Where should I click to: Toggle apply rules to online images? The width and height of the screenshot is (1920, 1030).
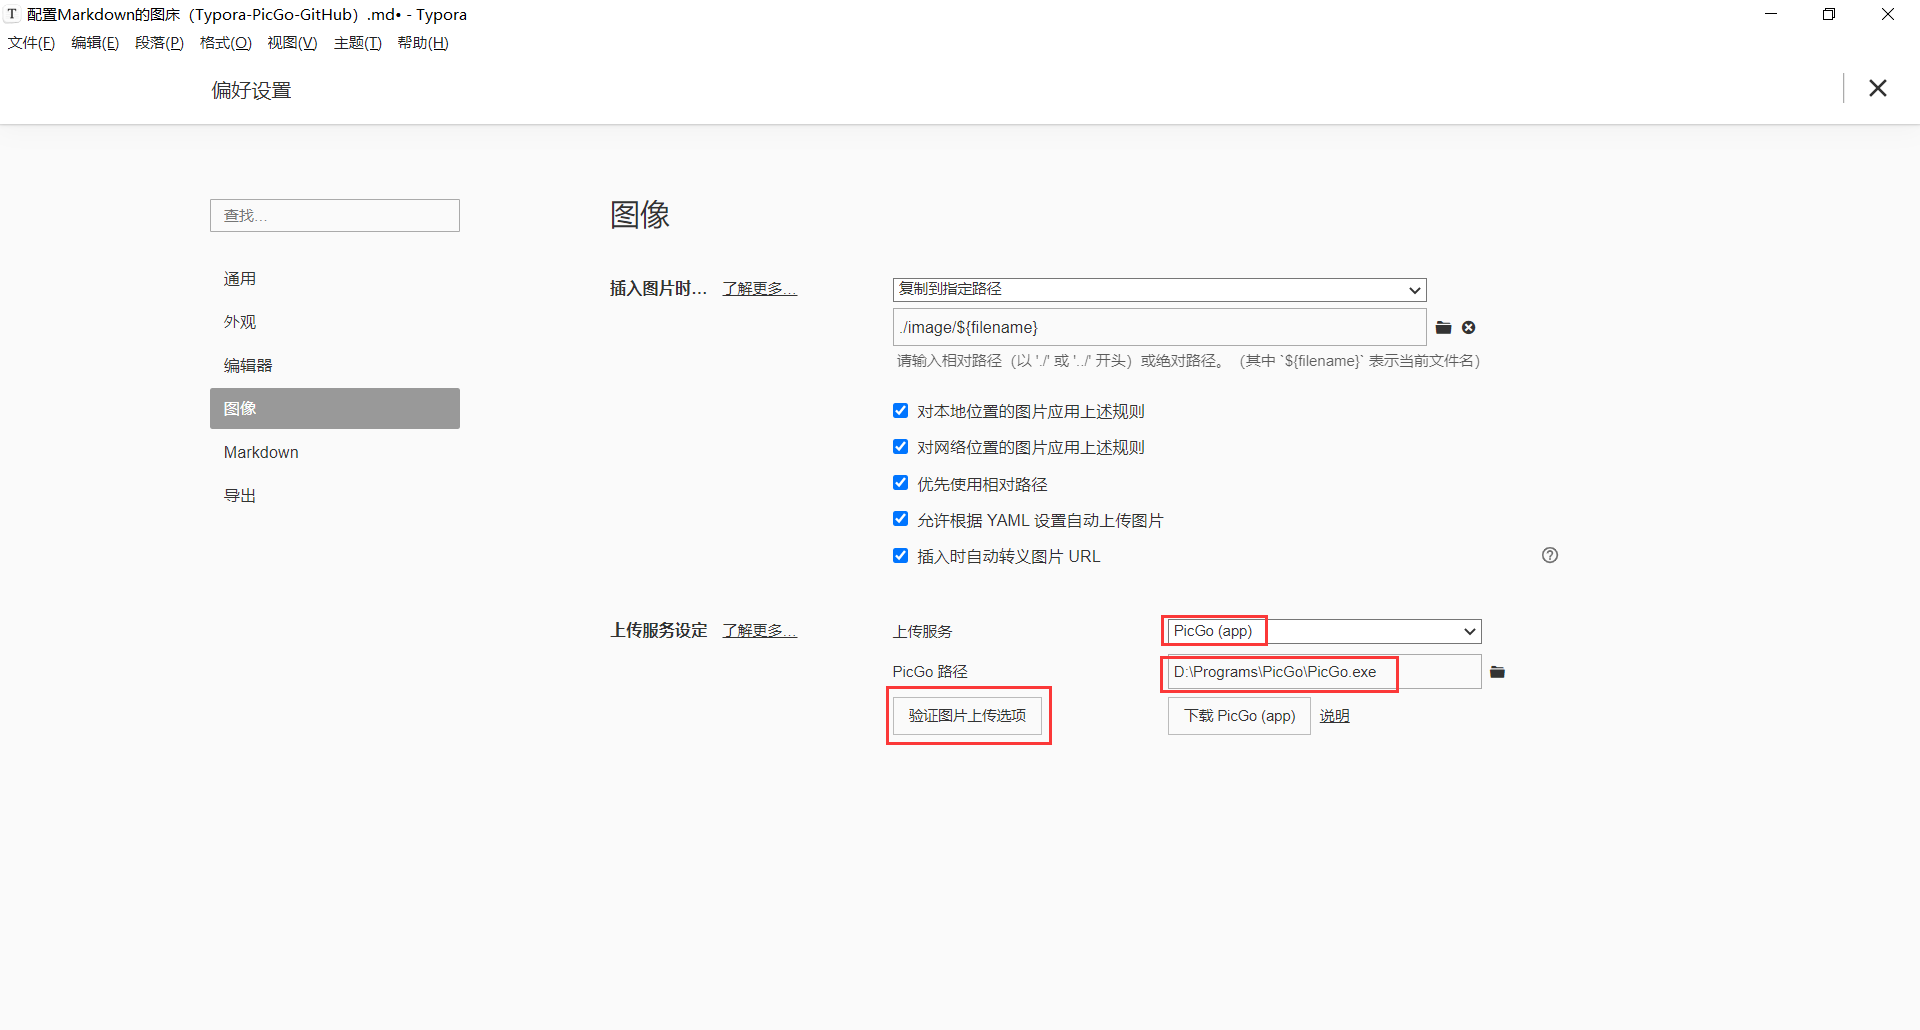[x=900, y=447]
